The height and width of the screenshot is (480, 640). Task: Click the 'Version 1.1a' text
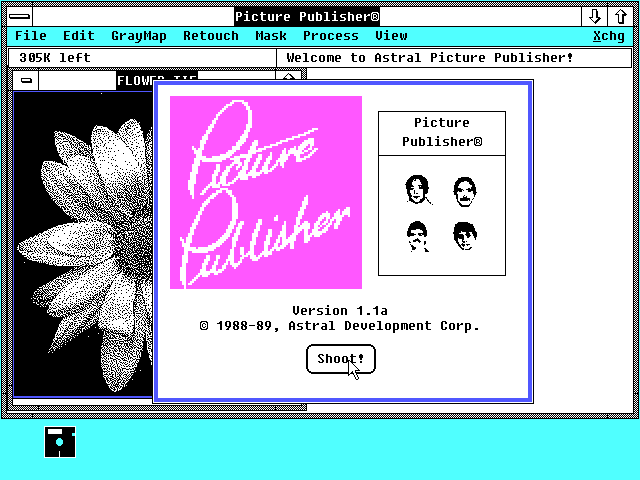[x=340, y=311]
